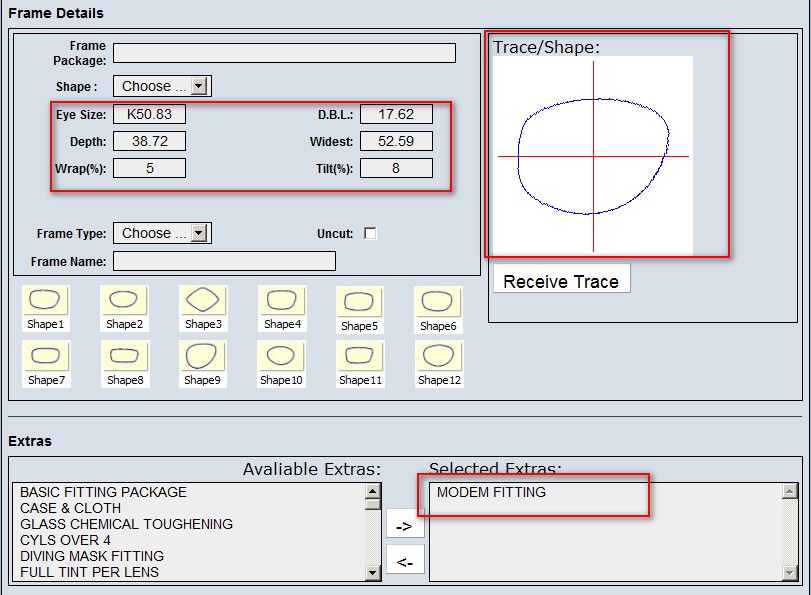This screenshot has width=811, height=595.
Task: Click the Wrap(%) field
Action: click(149, 168)
